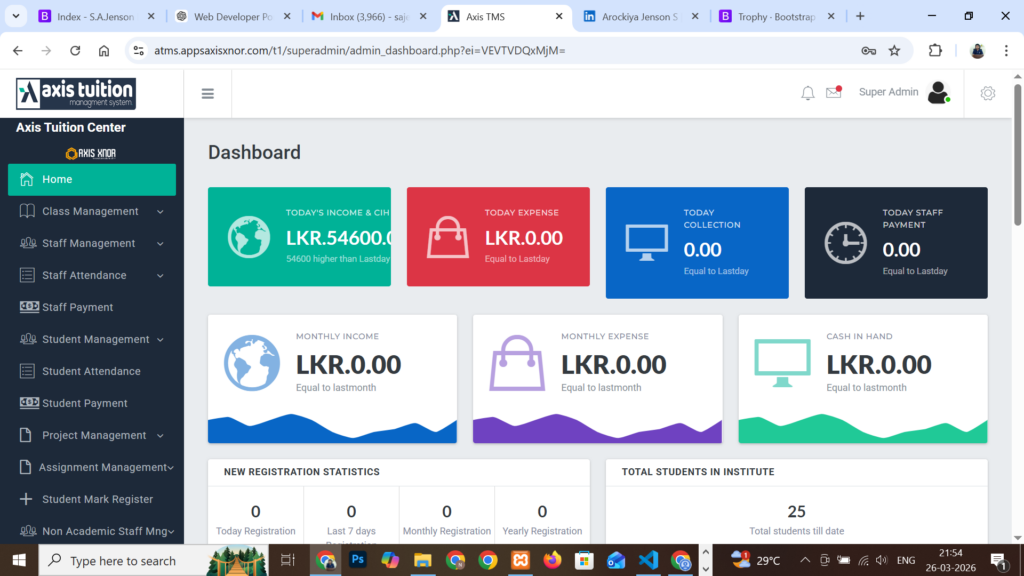Click monitor icon in Cash In Hand card
Viewport: 1024px width, 576px height.
click(782, 363)
